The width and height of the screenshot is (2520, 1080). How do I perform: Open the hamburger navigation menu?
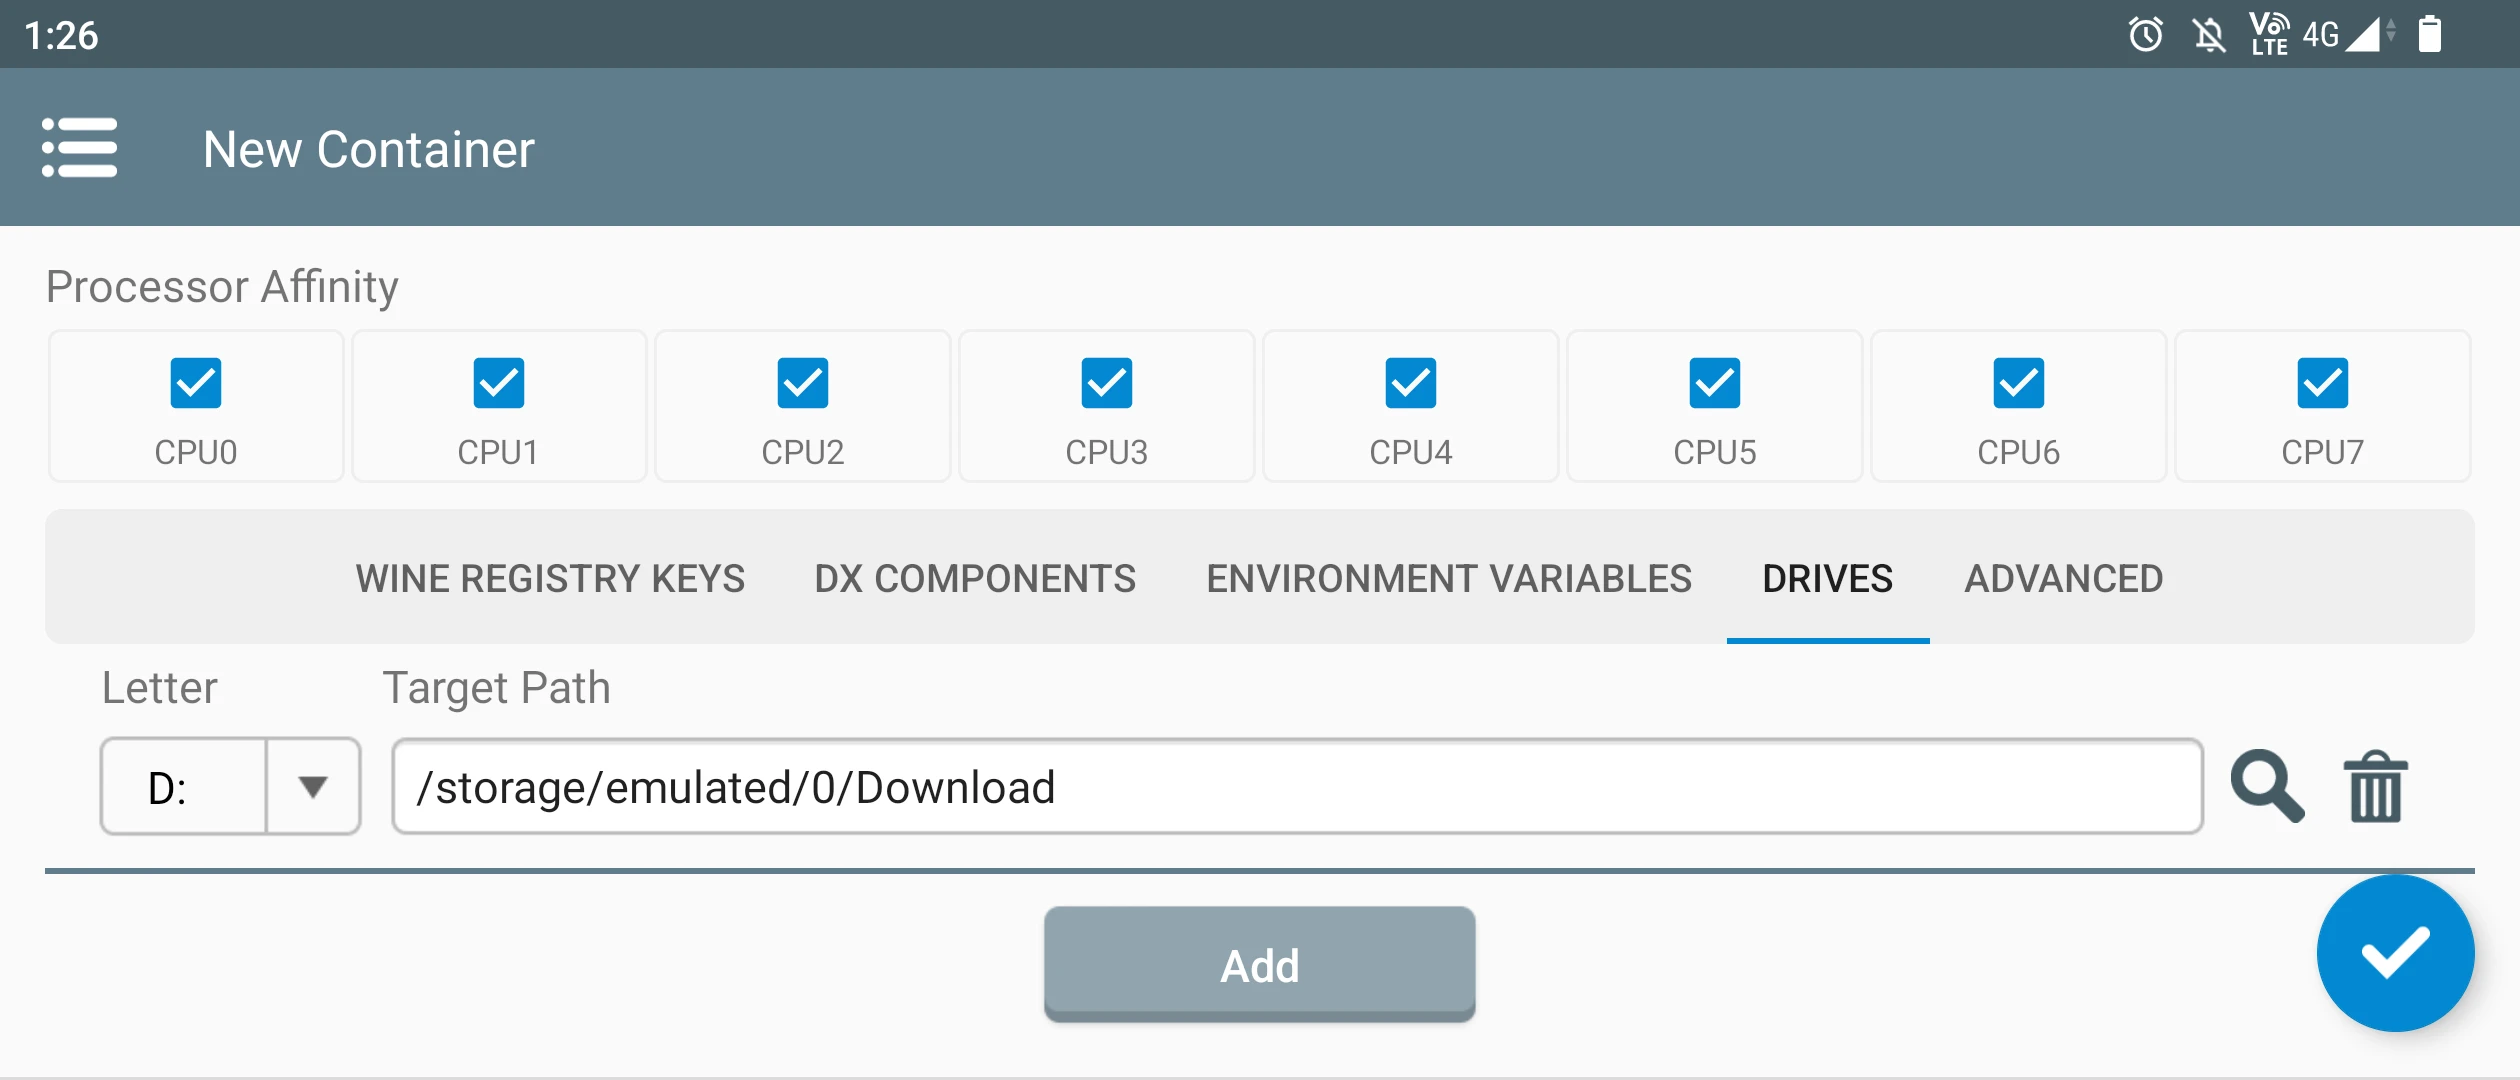[80, 148]
